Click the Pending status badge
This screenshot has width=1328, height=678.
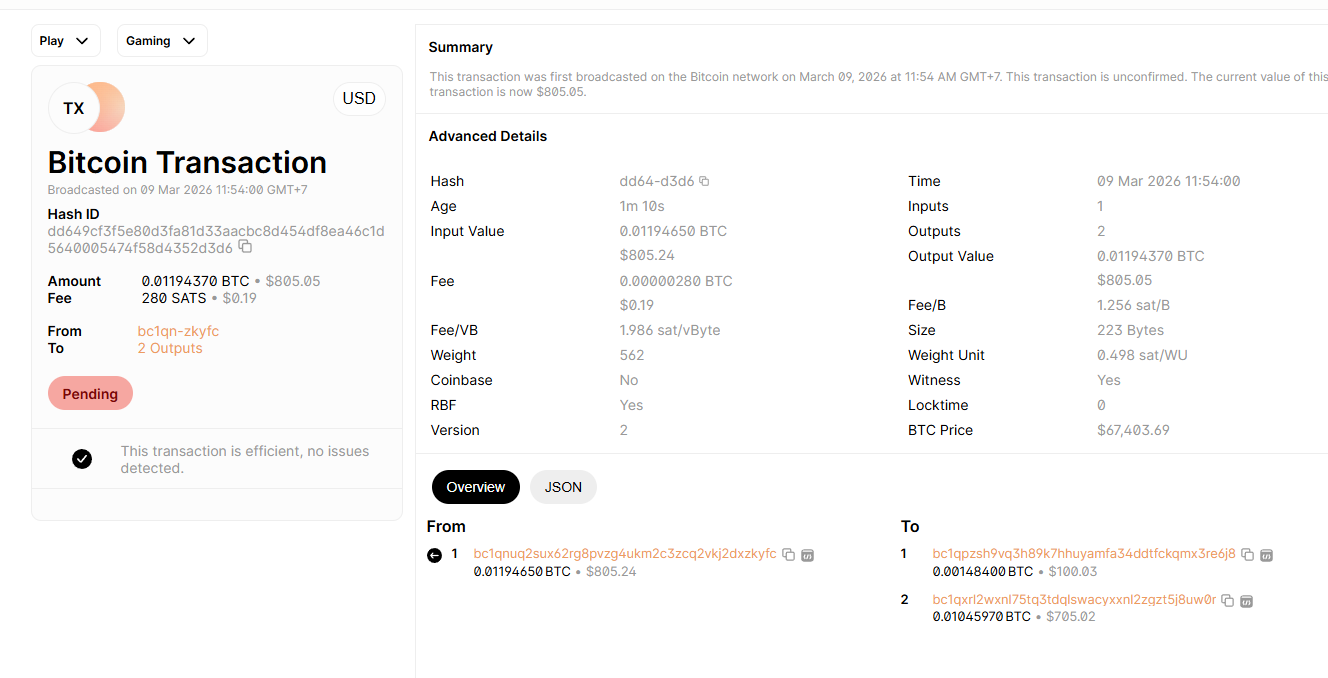[x=90, y=394]
